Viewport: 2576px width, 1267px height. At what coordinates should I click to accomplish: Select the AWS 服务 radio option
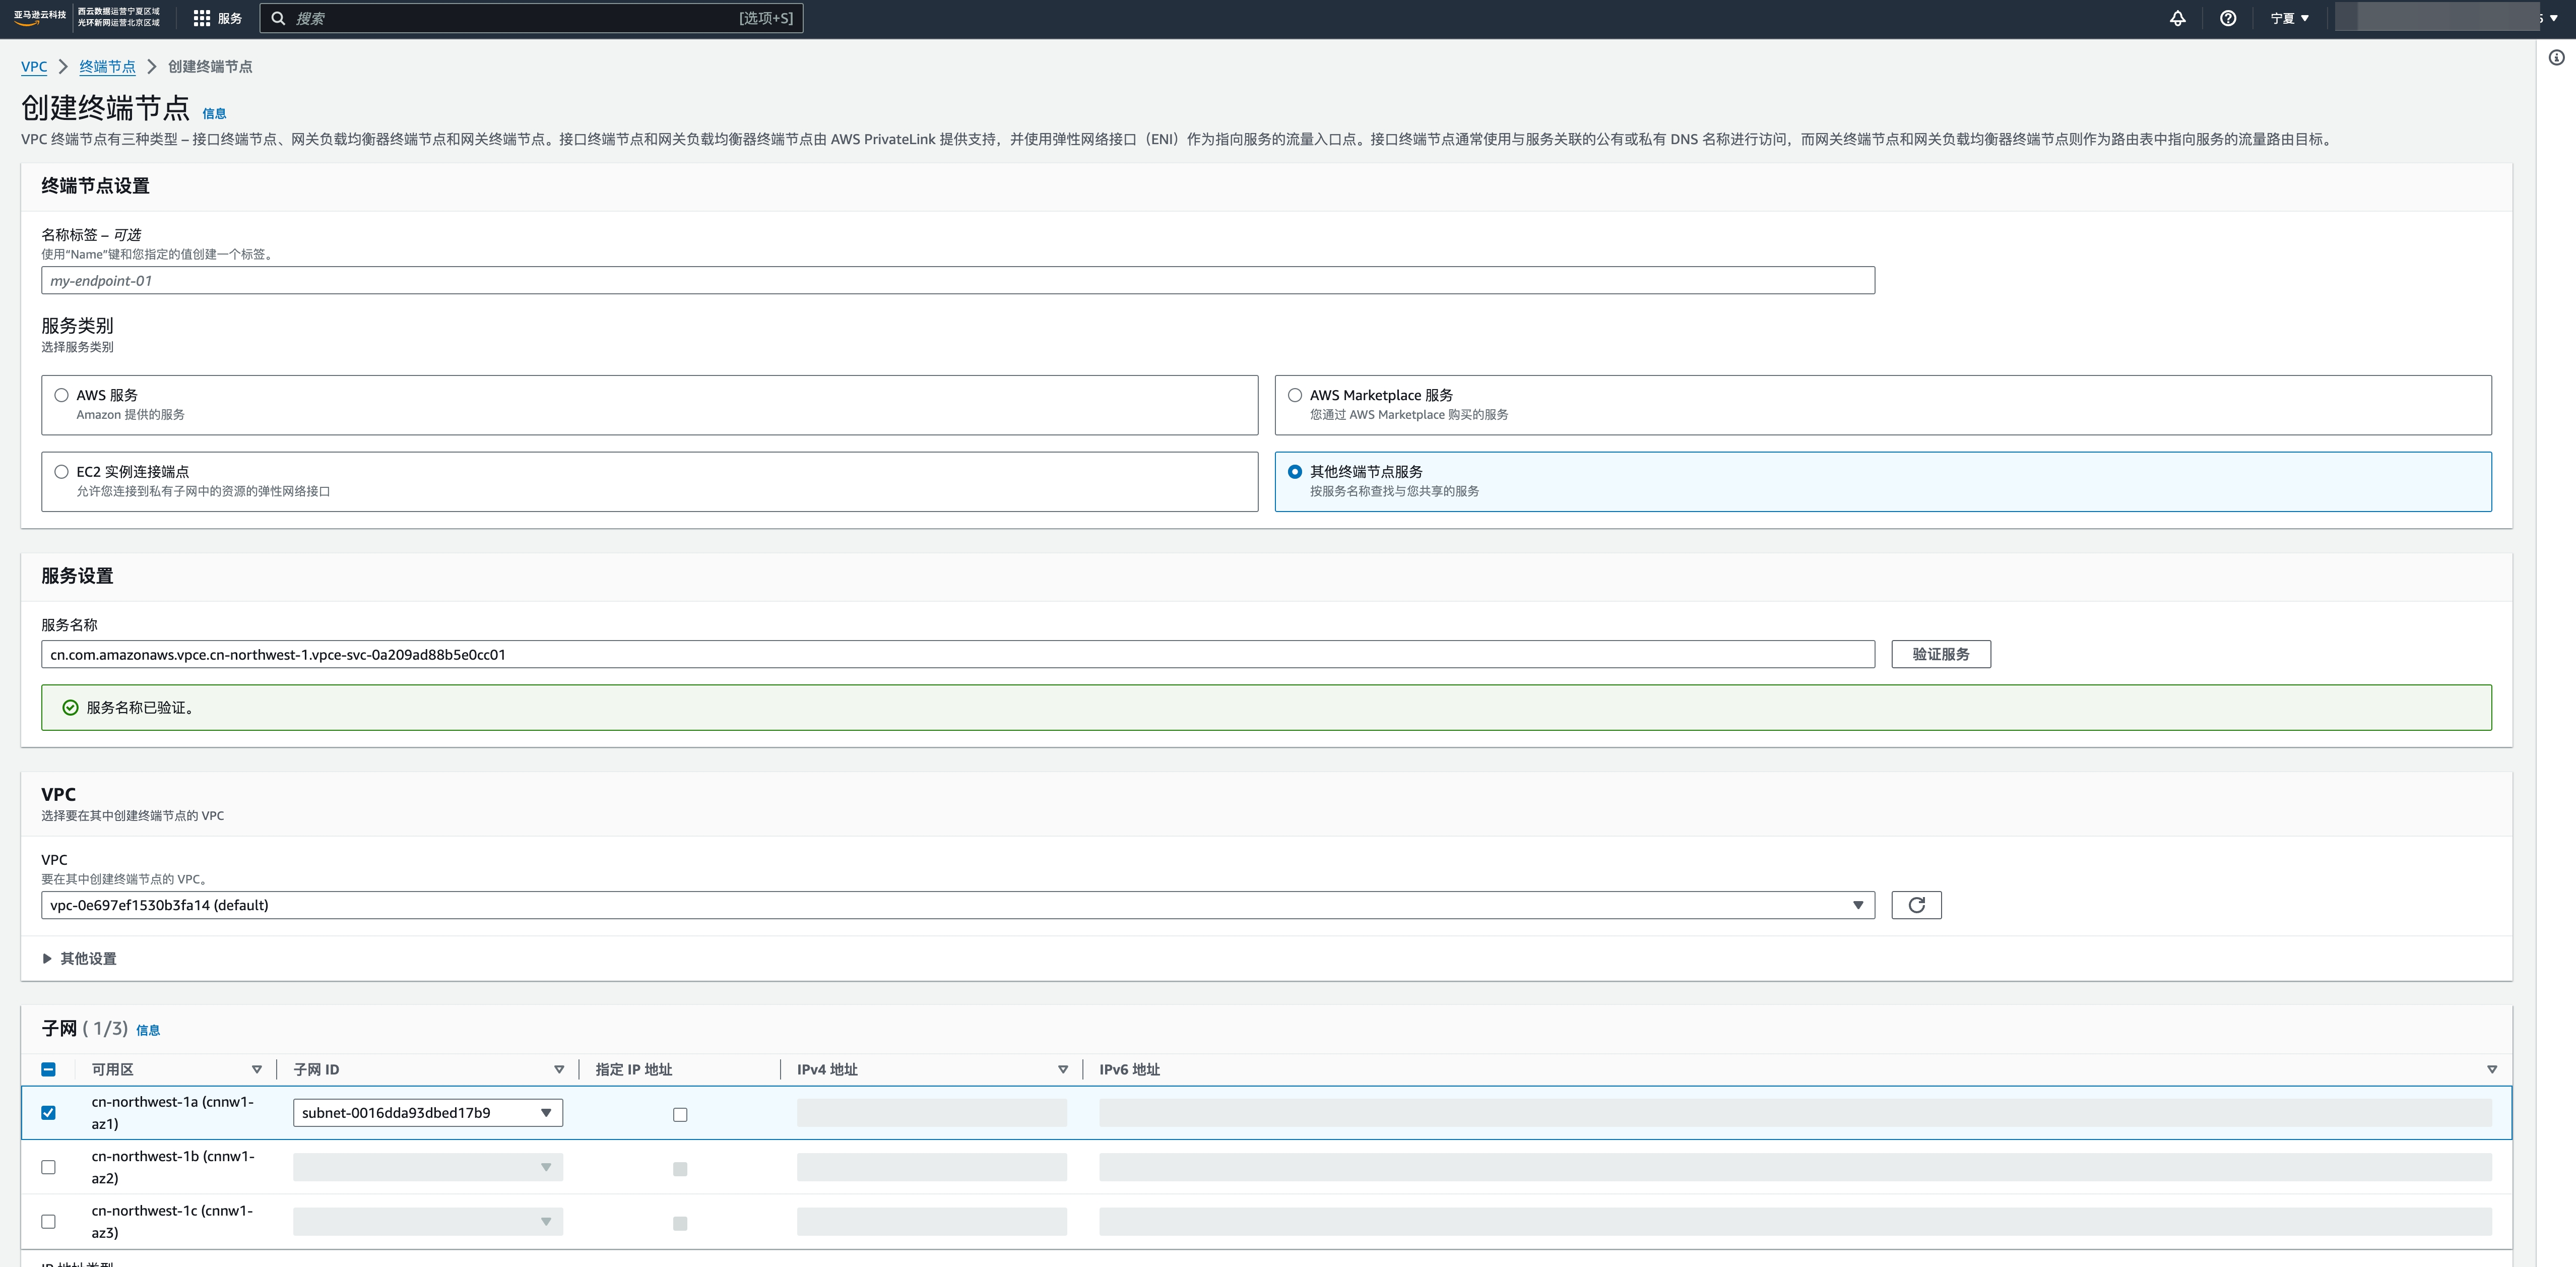62,395
